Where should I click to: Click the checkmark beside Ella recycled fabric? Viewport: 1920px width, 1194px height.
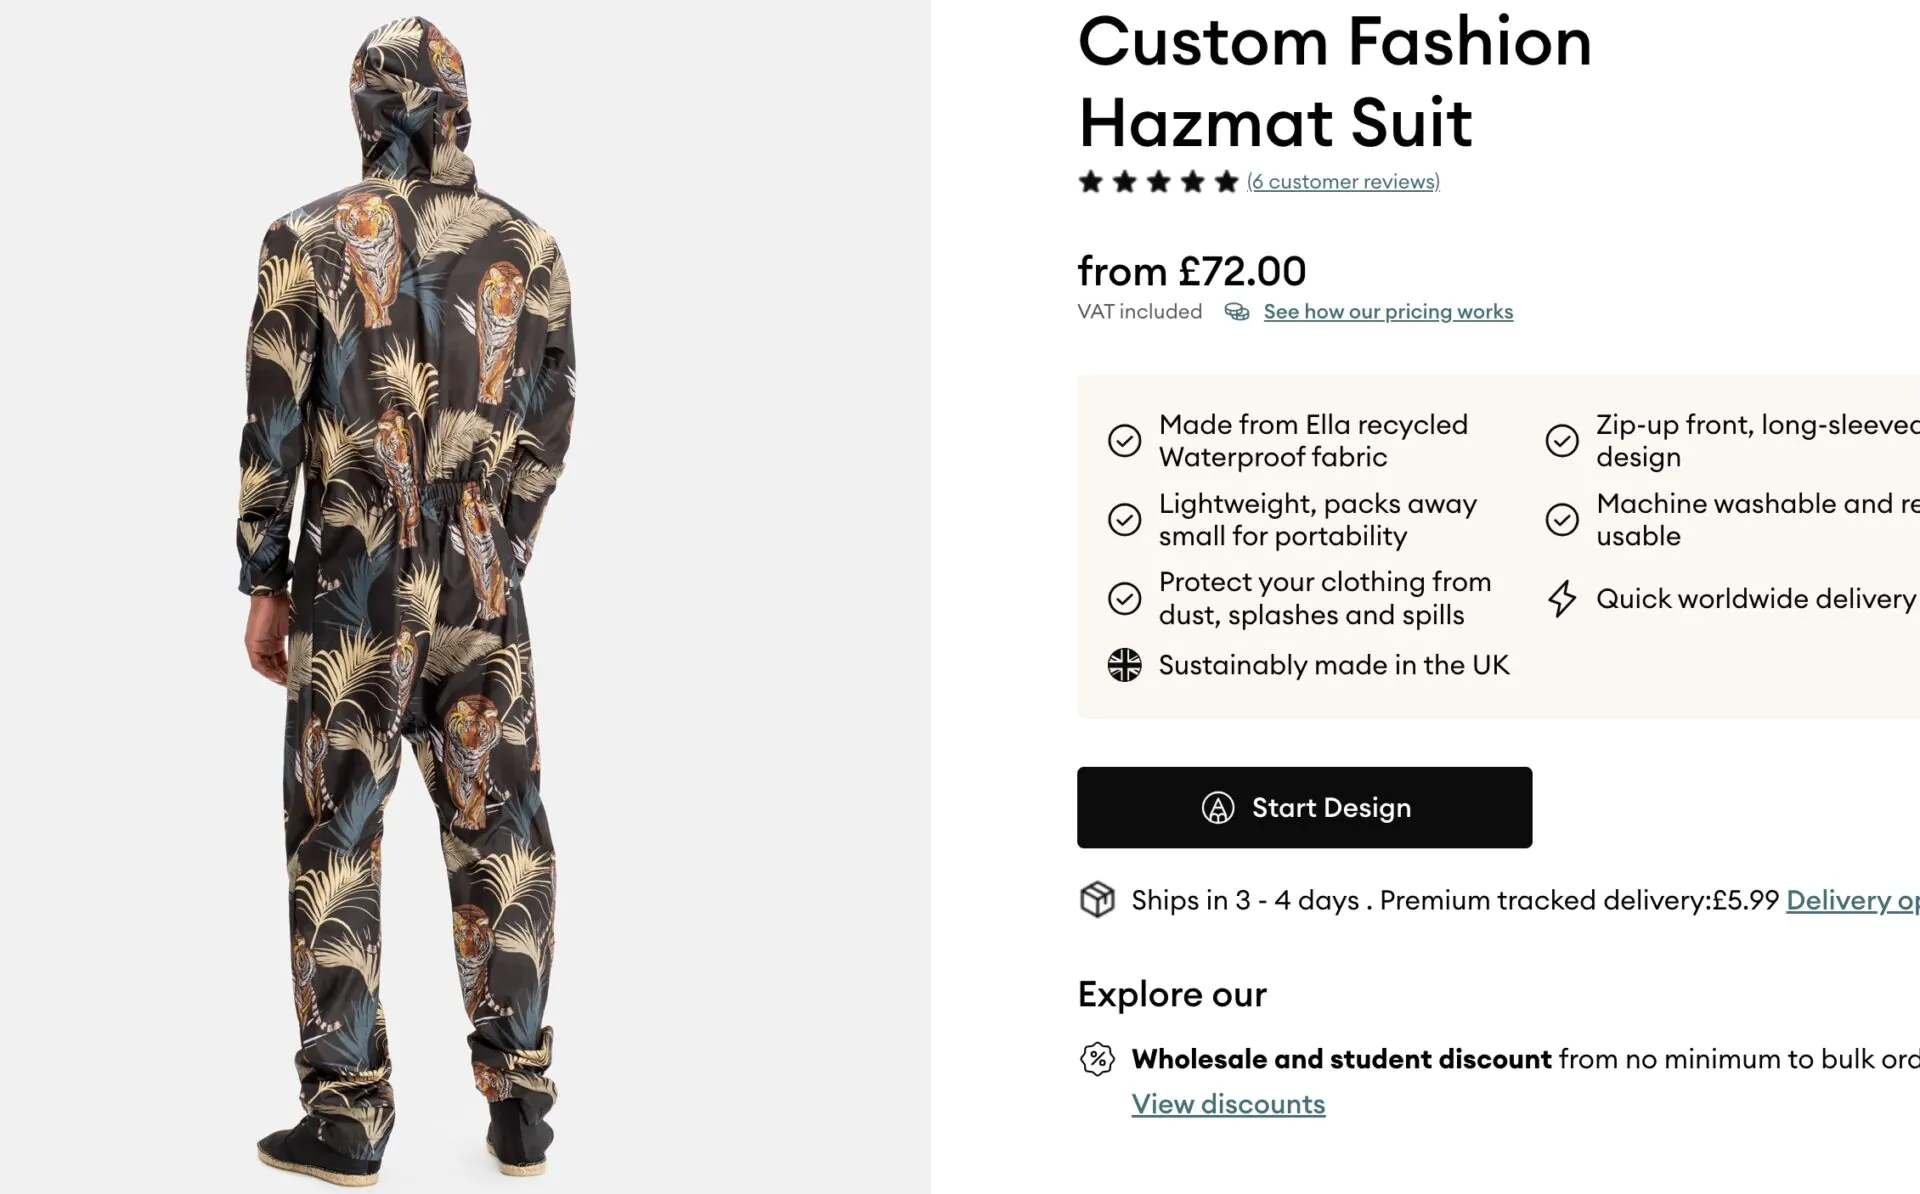[1125, 440]
